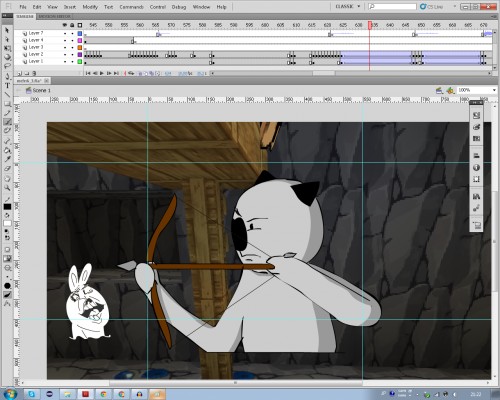This screenshot has height=400, width=500.
Task: Click the Swap Colors button
Action: tap(7, 238)
